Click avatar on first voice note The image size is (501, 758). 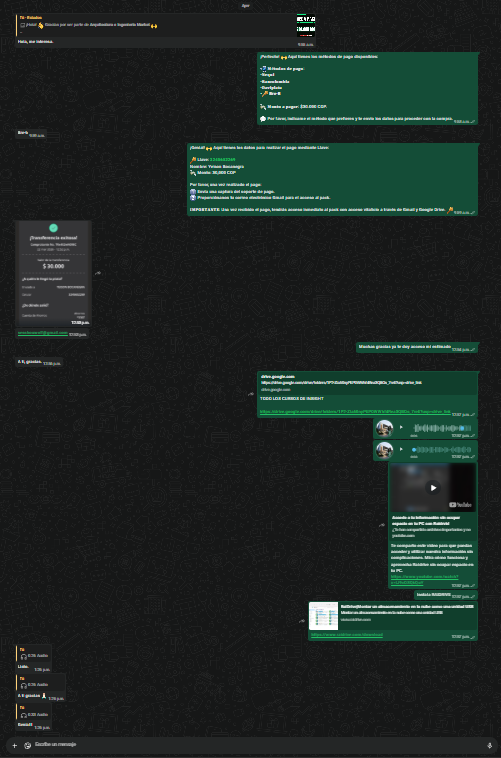pyautogui.click(x=384, y=428)
